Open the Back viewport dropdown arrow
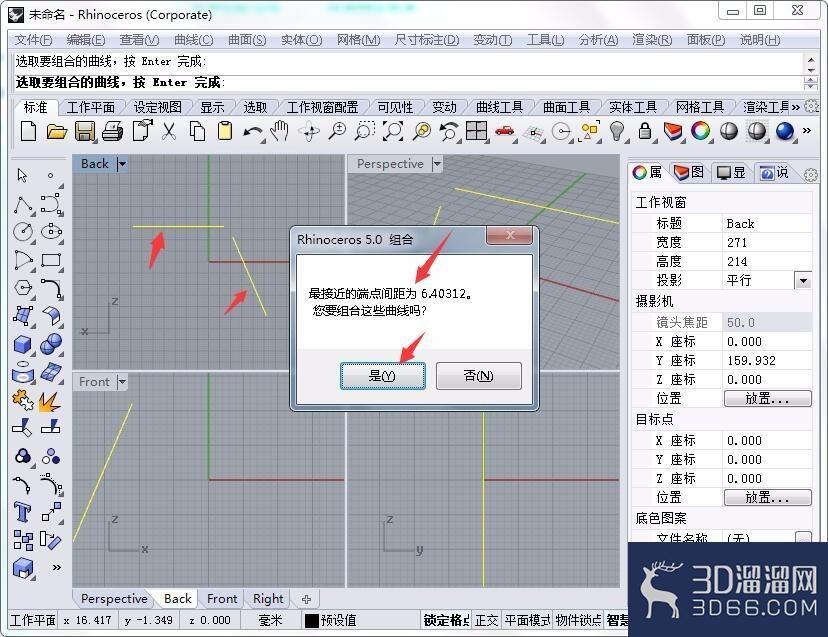The image size is (828, 637). [122, 164]
